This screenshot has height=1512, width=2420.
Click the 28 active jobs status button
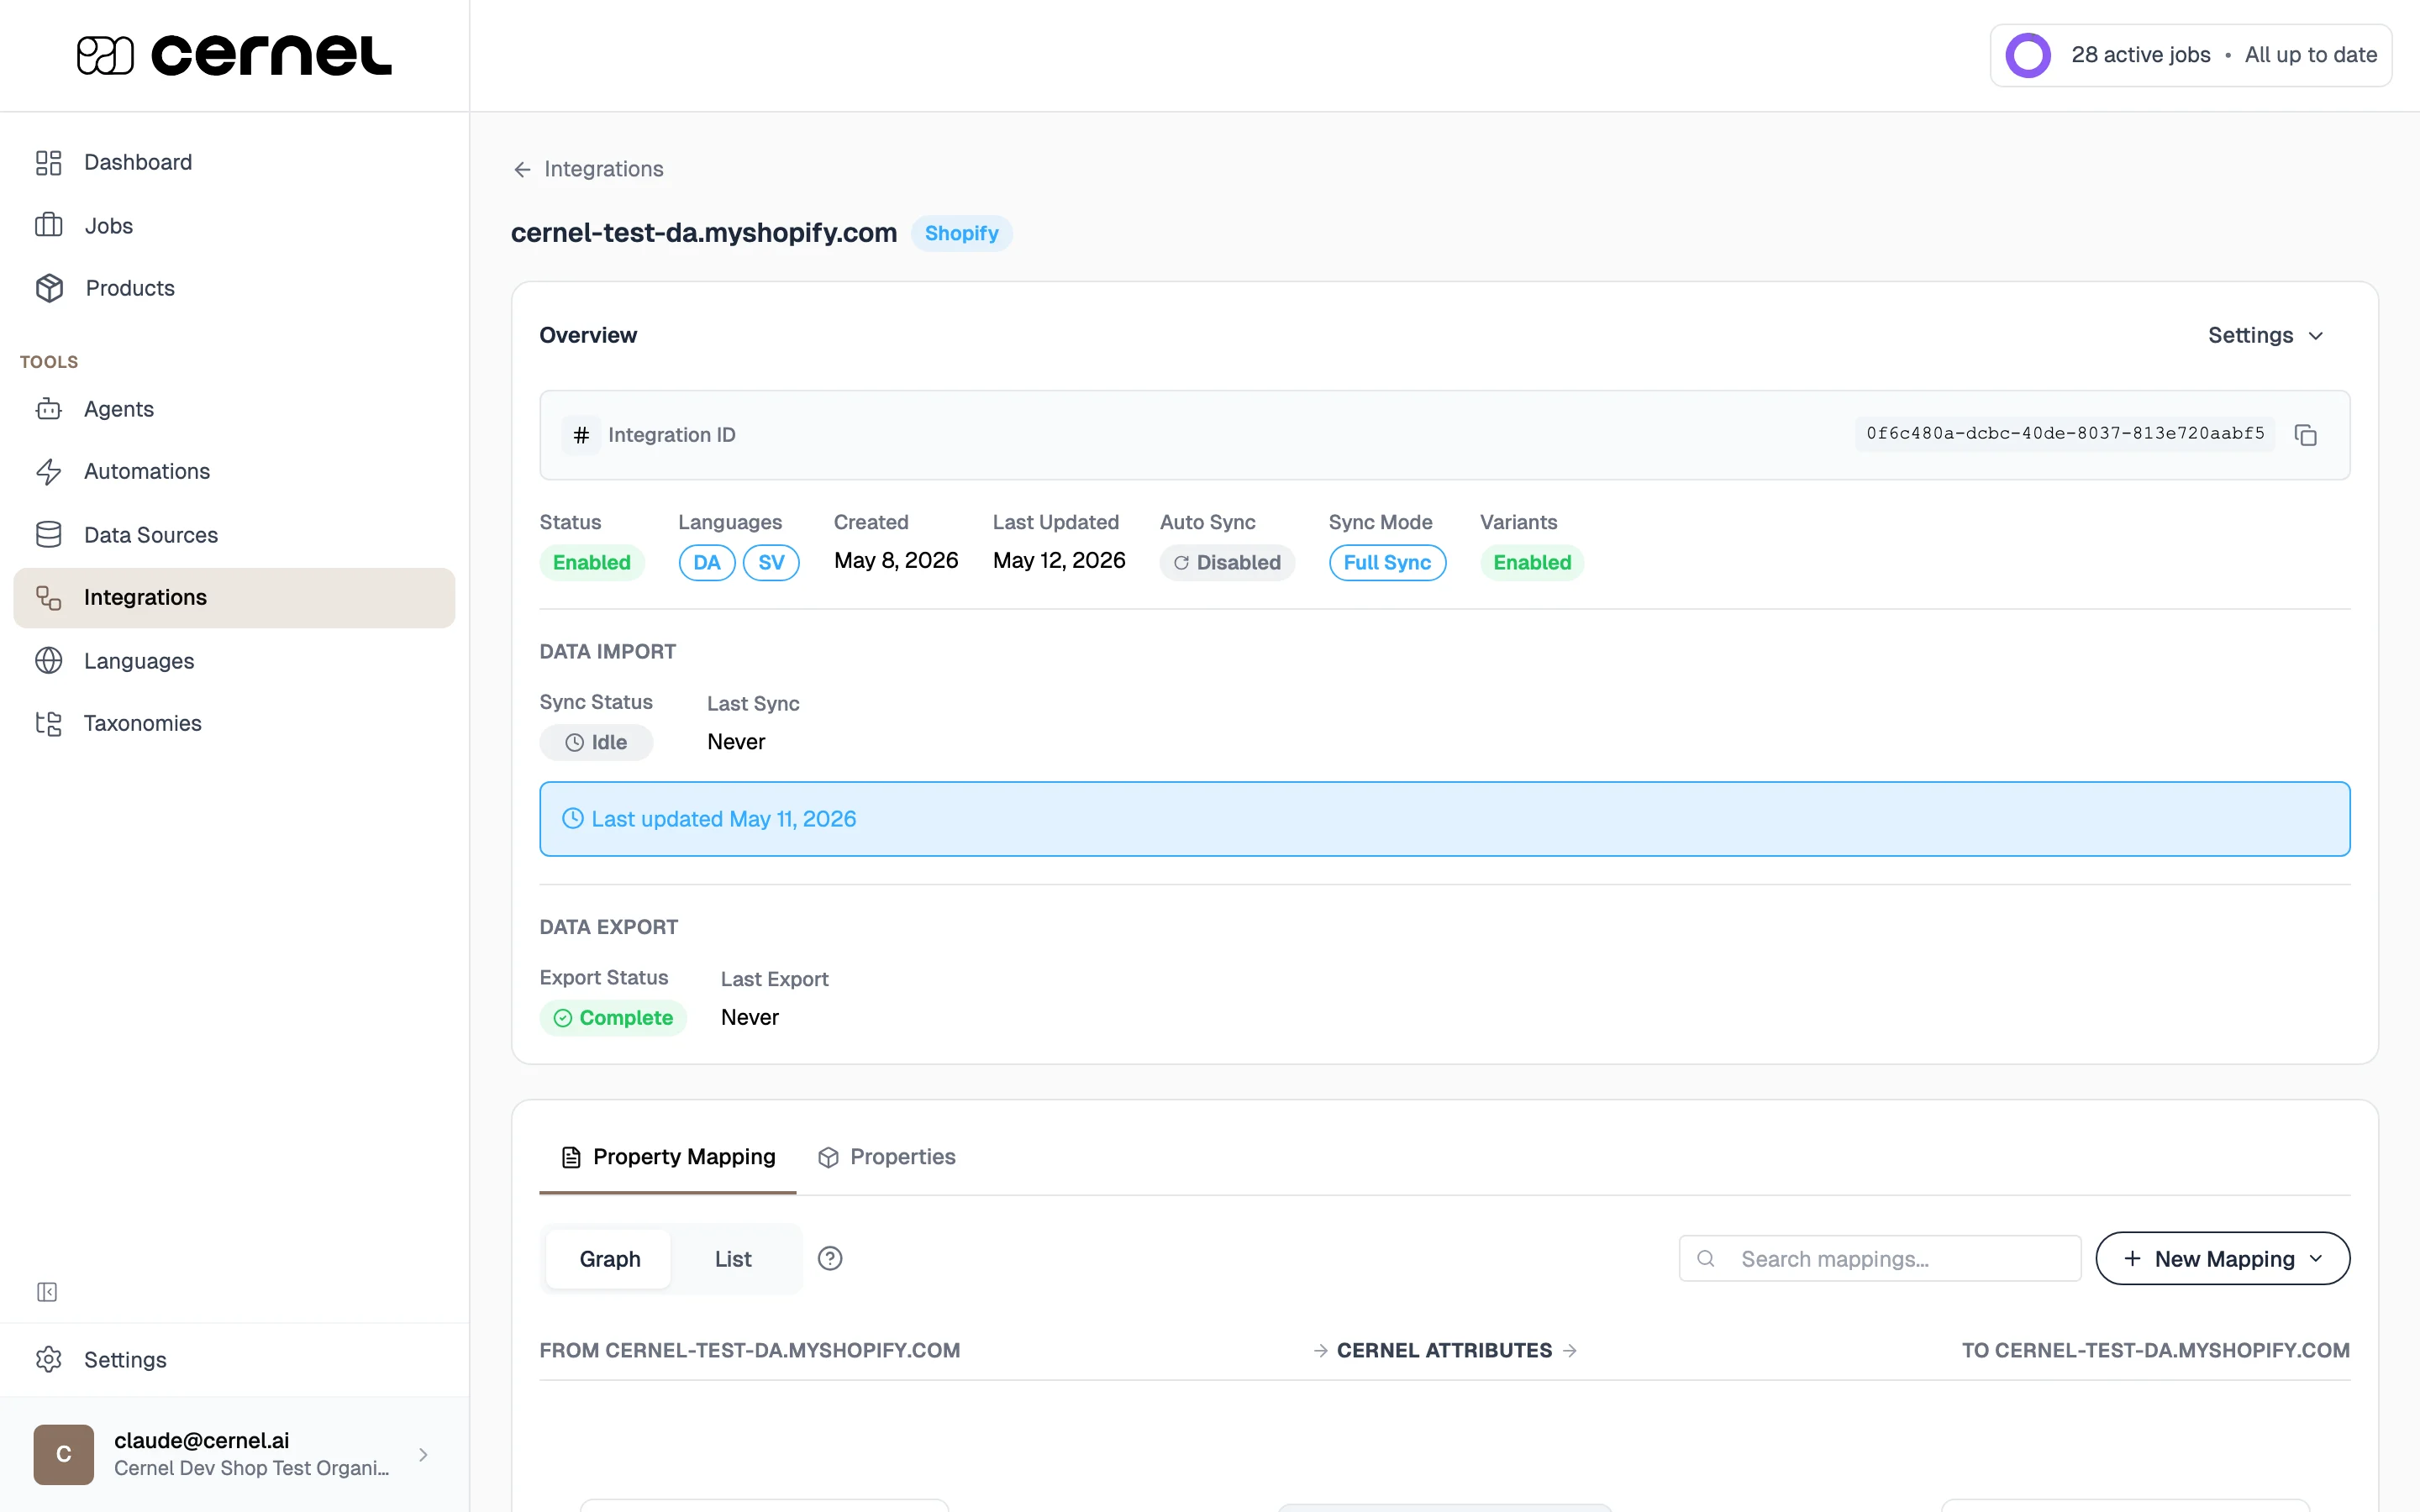(x=2190, y=55)
